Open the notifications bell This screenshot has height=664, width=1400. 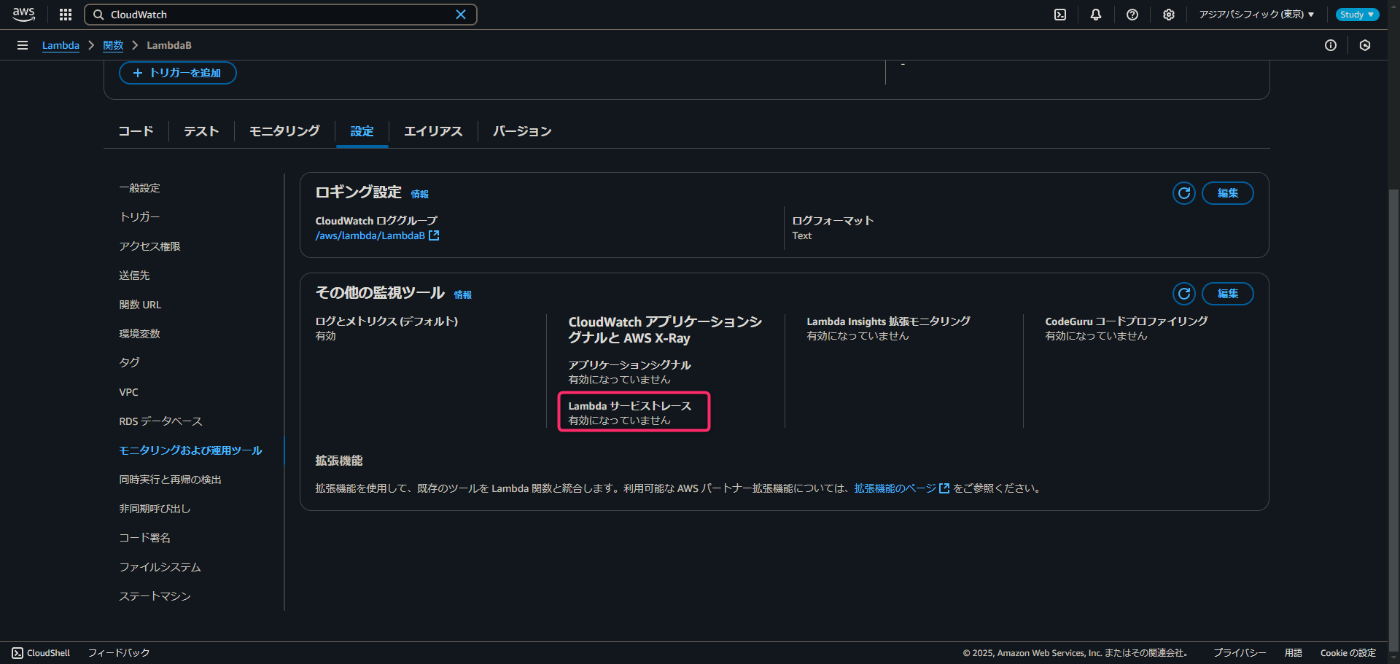click(x=1096, y=15)
